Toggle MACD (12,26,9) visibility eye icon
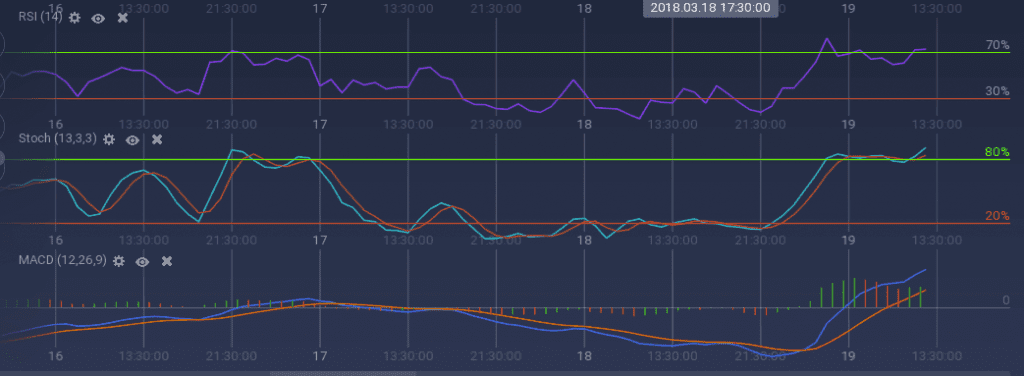The height and width of the screenshot is (376, 1024). (142, 262)
